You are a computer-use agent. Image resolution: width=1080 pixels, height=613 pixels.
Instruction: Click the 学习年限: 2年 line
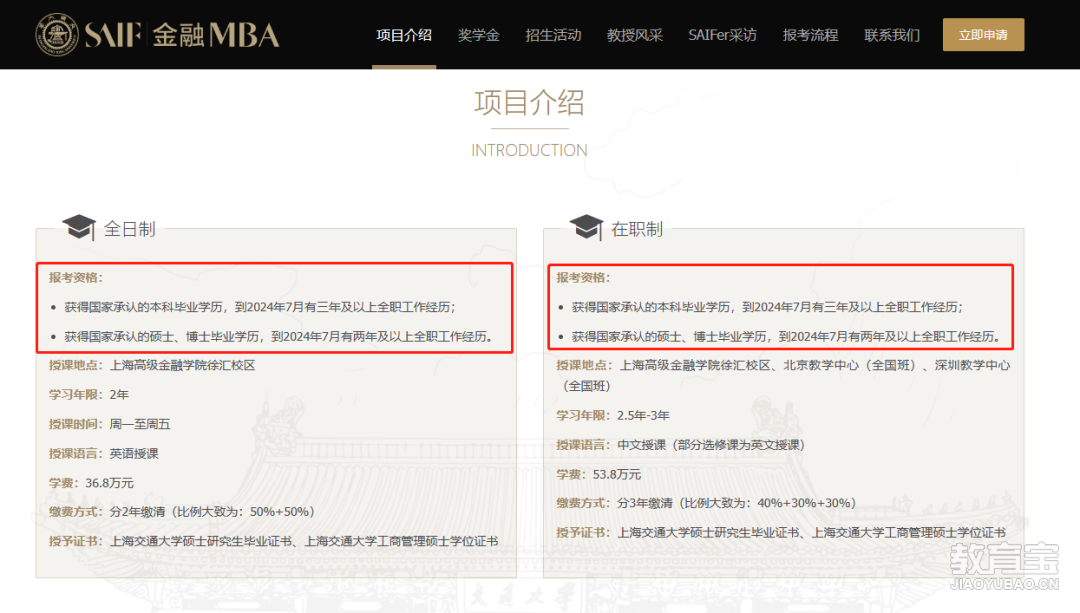coord(88,395)
